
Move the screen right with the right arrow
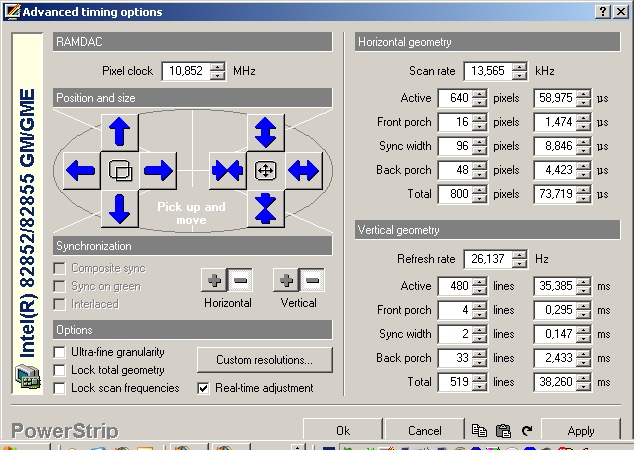pyautogui.click(x=158, y=170)
